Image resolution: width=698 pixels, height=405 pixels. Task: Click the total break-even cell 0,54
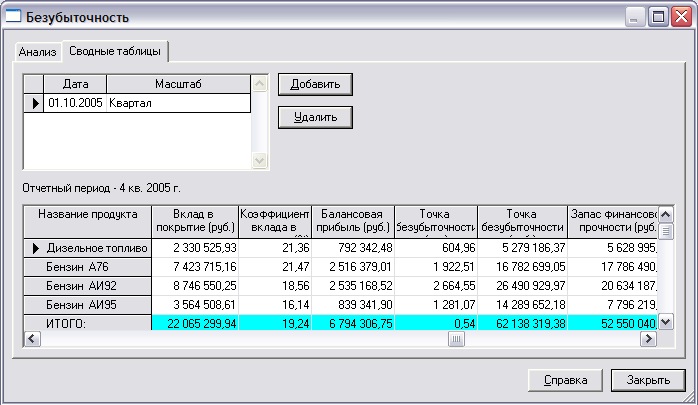(436, 323)
